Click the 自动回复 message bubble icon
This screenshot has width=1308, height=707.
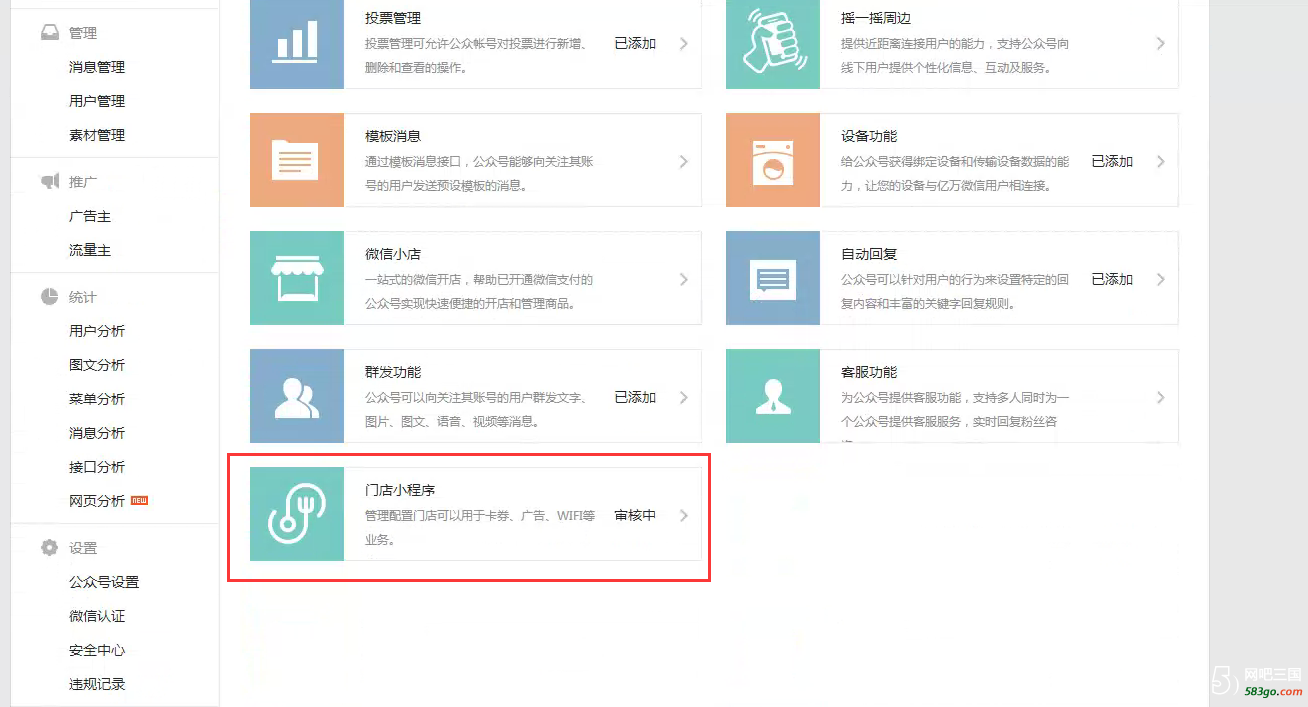coord(773,278)
